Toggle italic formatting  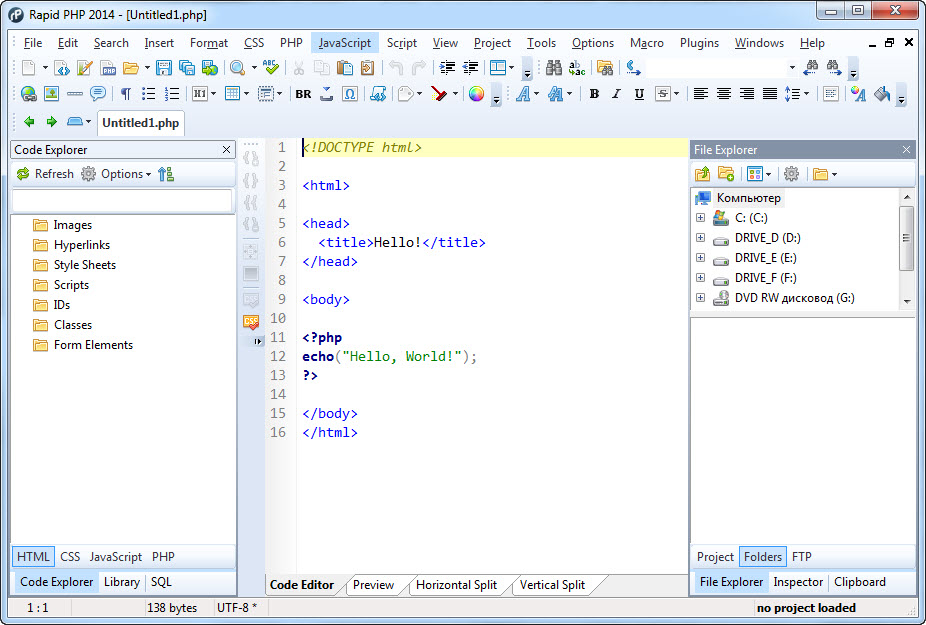coord(616,94)
